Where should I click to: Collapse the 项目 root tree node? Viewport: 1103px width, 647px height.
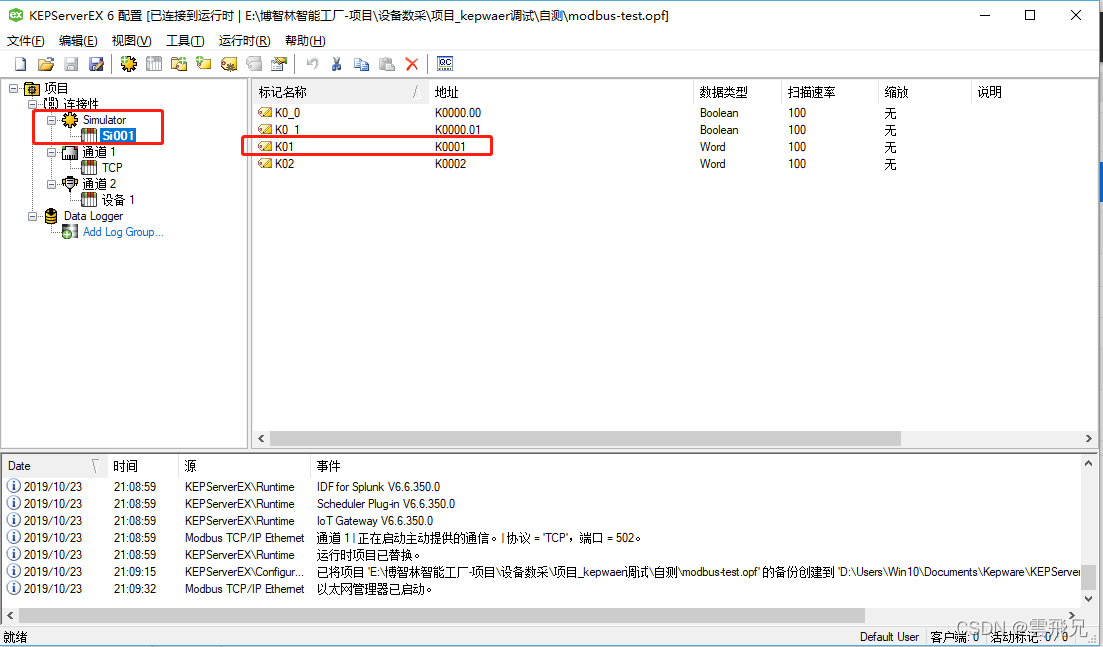pyautogui.click(x=13, y=88)
